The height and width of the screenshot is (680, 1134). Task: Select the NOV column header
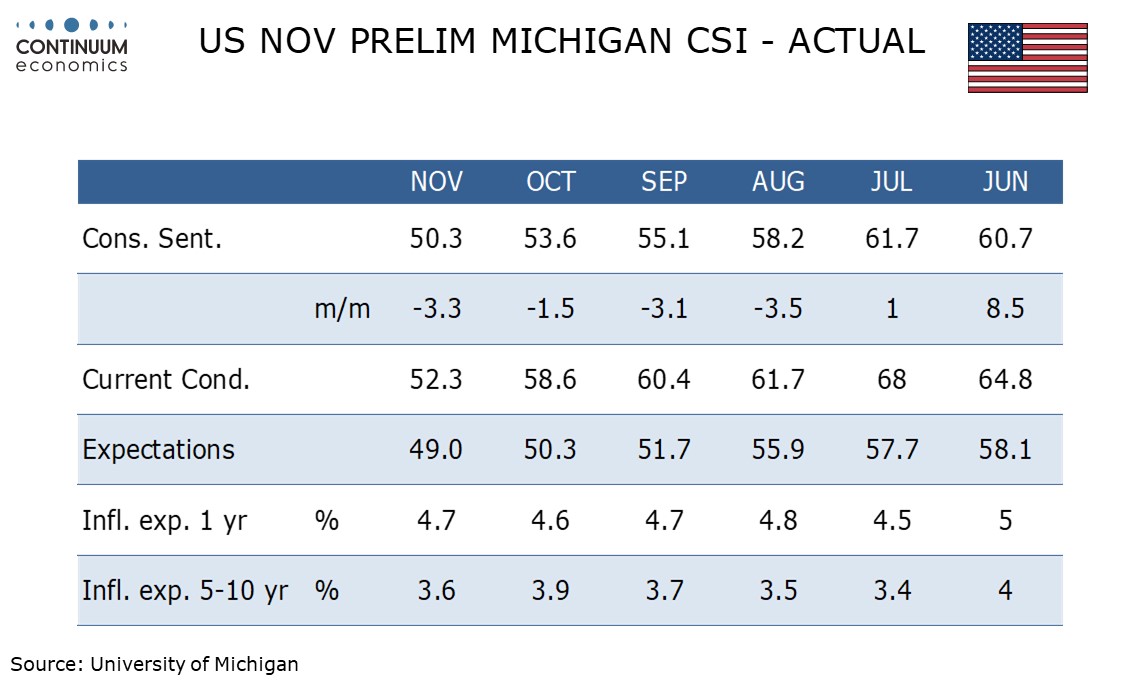coord(436,181)
